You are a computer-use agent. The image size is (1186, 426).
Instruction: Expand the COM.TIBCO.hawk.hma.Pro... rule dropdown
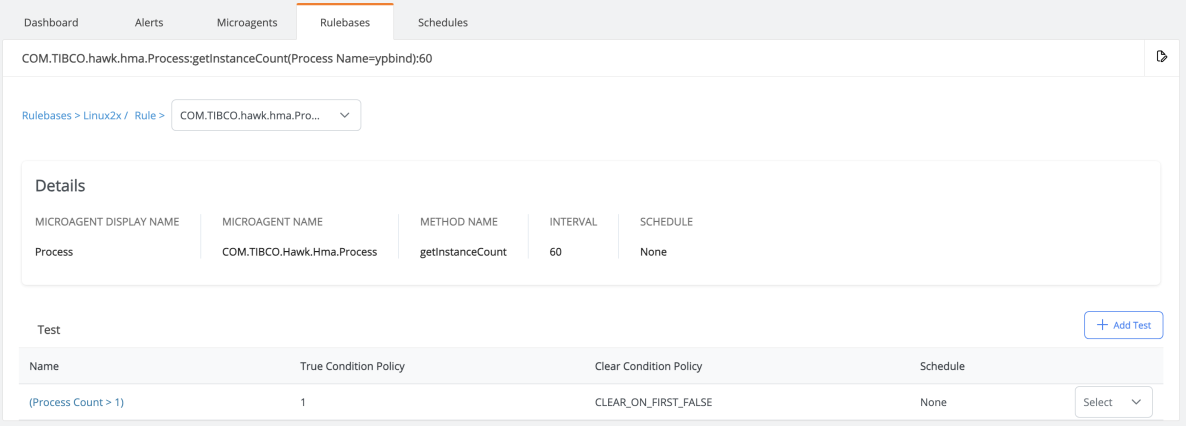266,116
